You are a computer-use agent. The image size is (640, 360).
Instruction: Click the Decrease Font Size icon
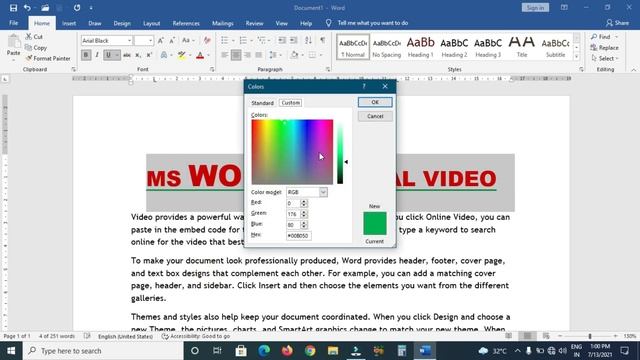click(x=172, y=40)
